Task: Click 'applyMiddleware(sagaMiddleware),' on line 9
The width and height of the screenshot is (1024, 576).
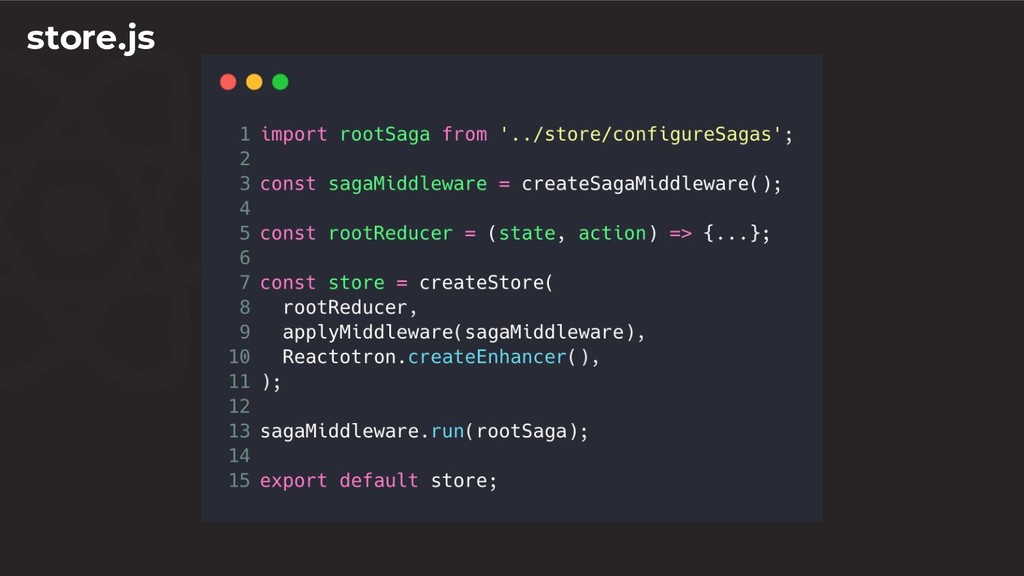Action: tap(464, 332)
